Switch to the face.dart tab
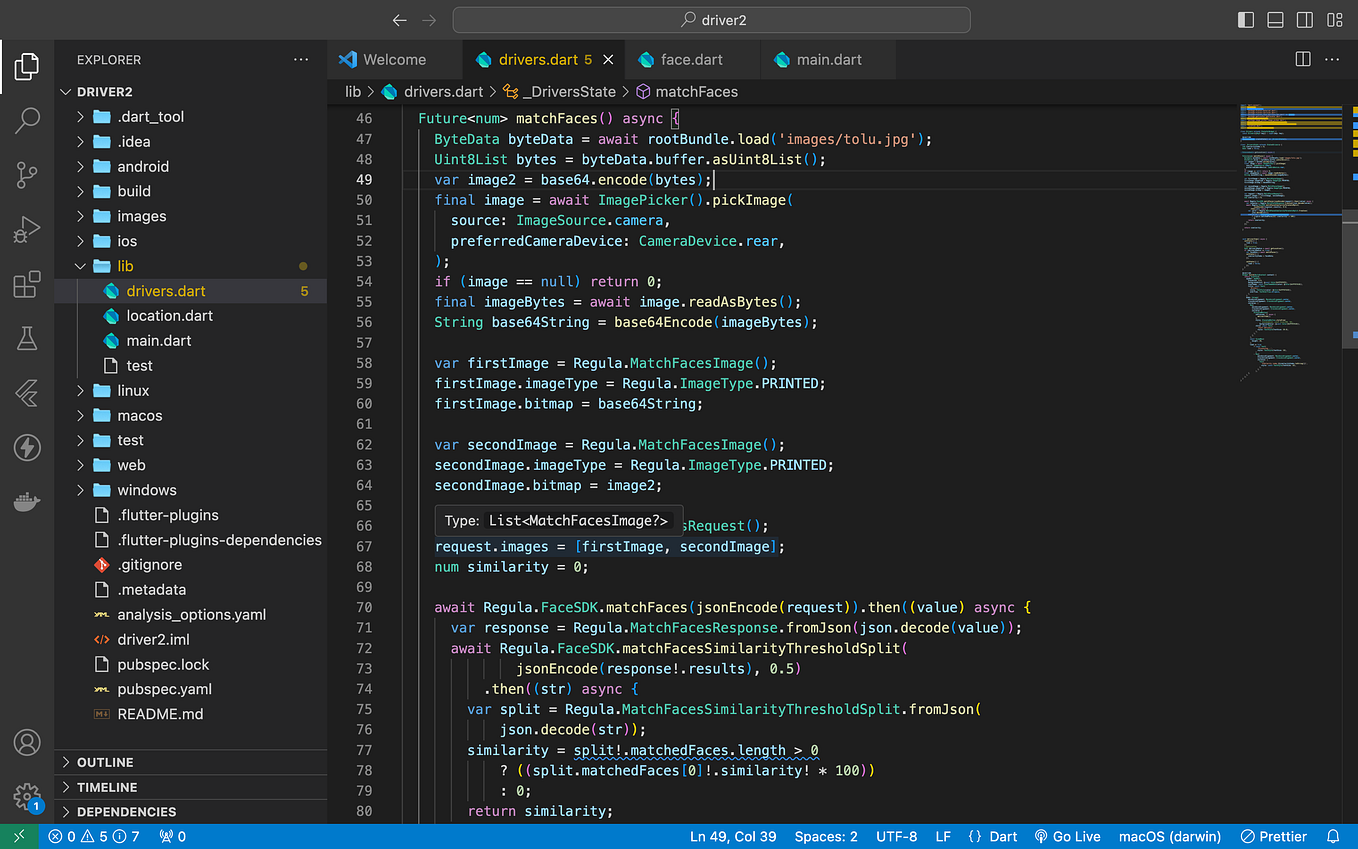Screen dimensions: 1358x849 [x=691, y=60]
